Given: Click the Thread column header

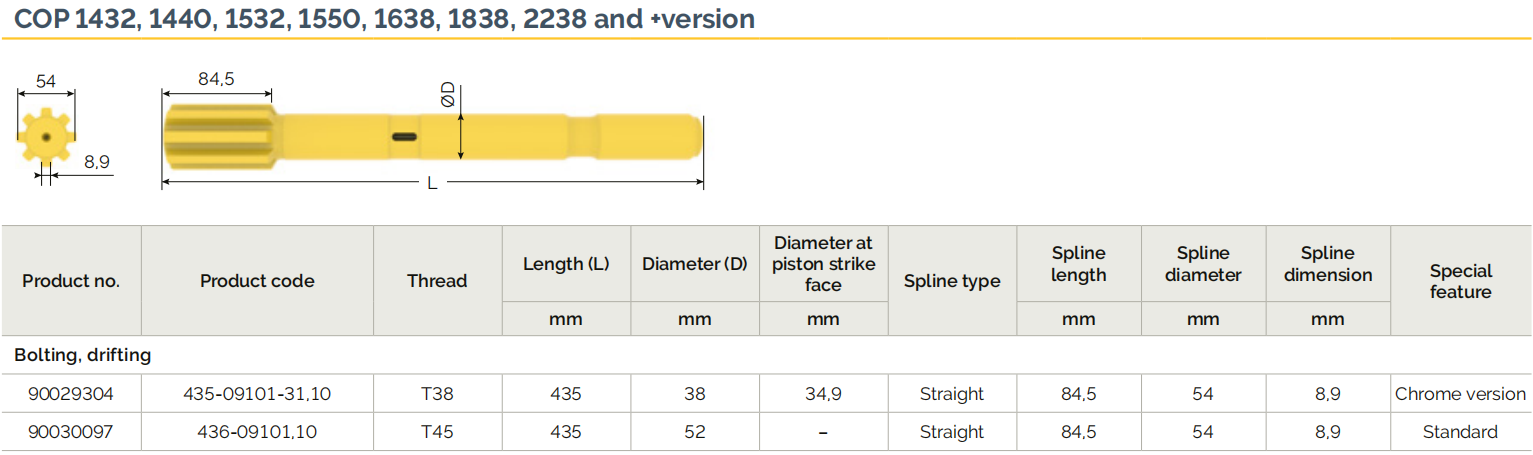Looking at the screenshot, I should [x=437, y=281].
